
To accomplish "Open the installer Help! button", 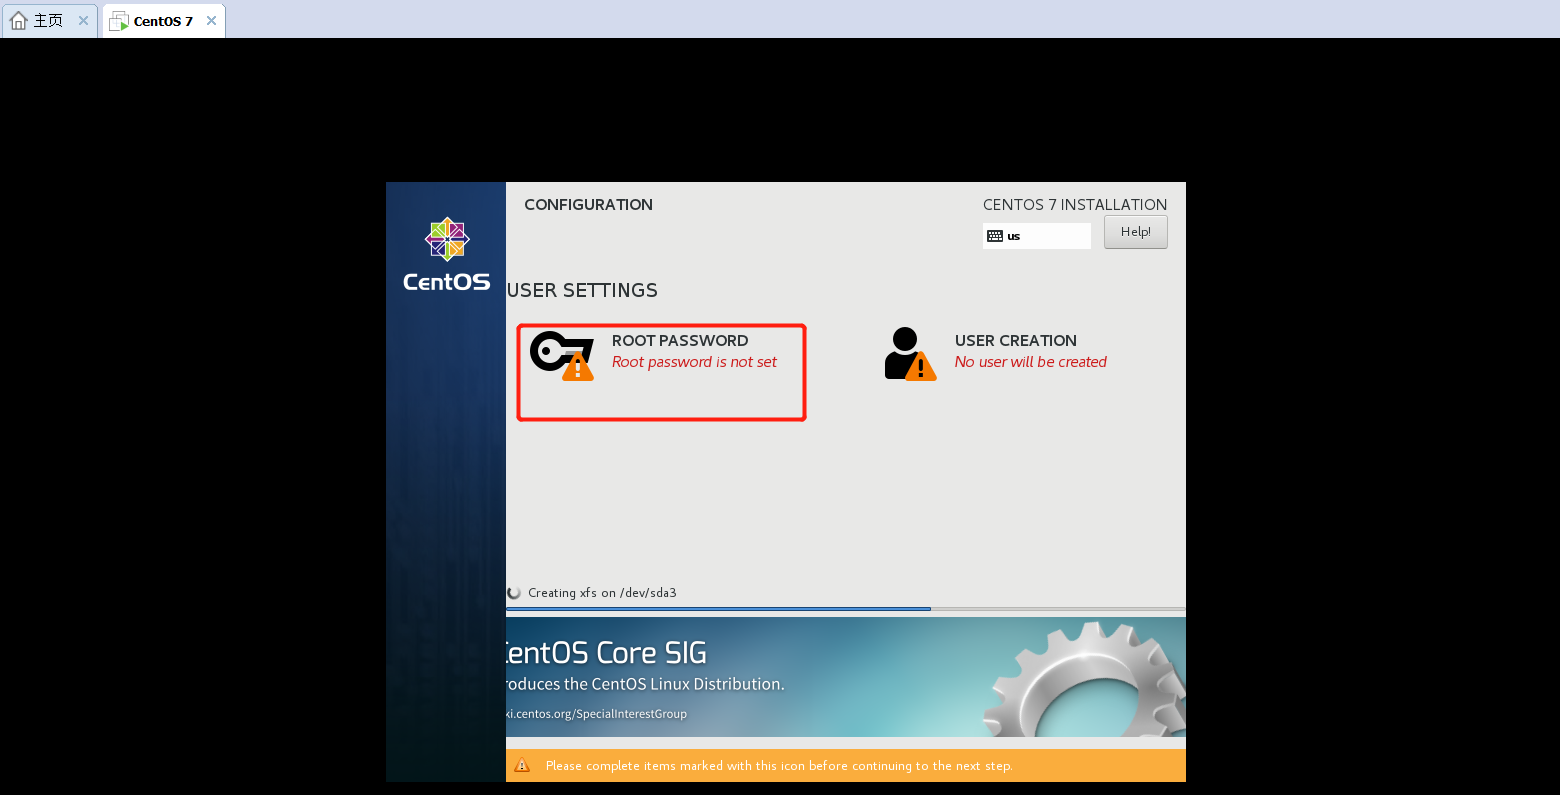I will pyautogui.click(x=1136, y=232).
